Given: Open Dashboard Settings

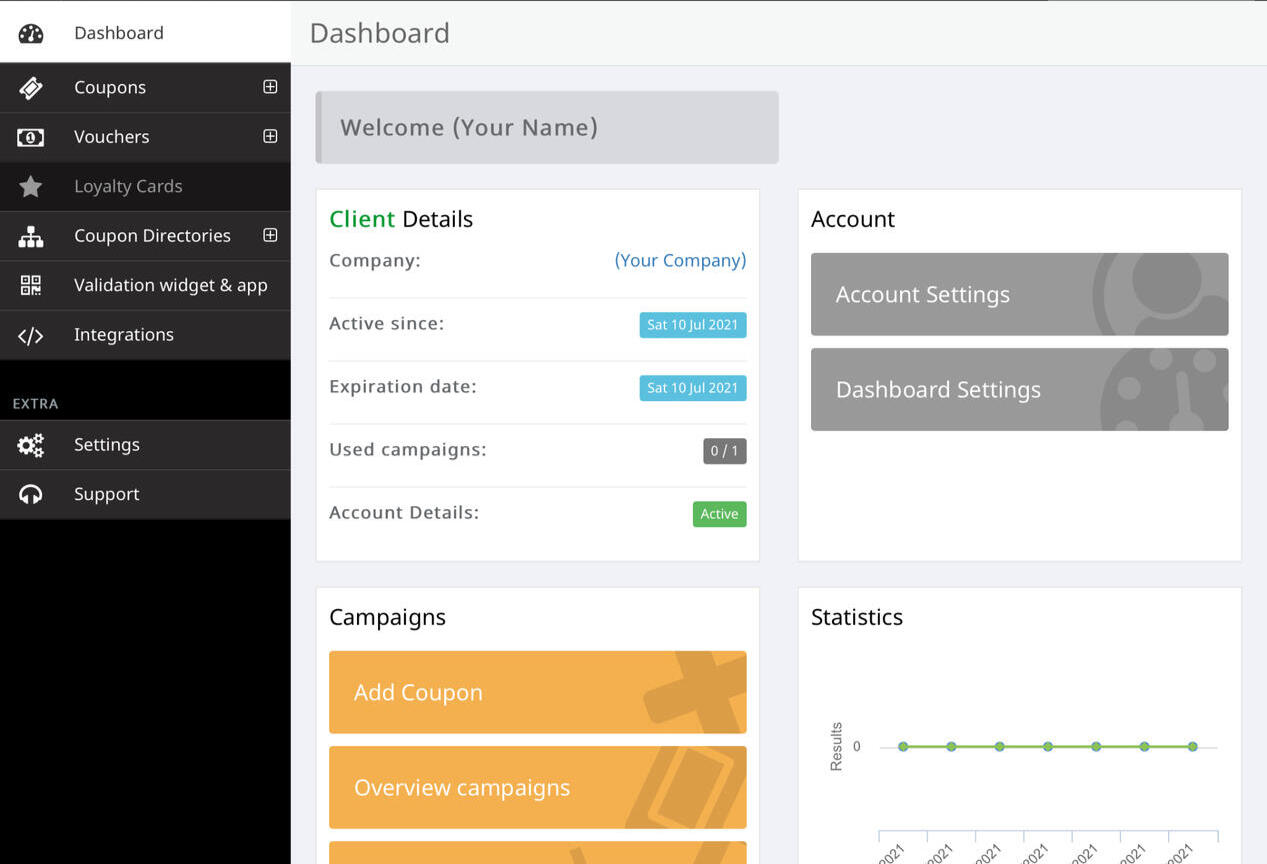Looking at the screenshot, I should pyautogui.click(x=1019, y=389).
